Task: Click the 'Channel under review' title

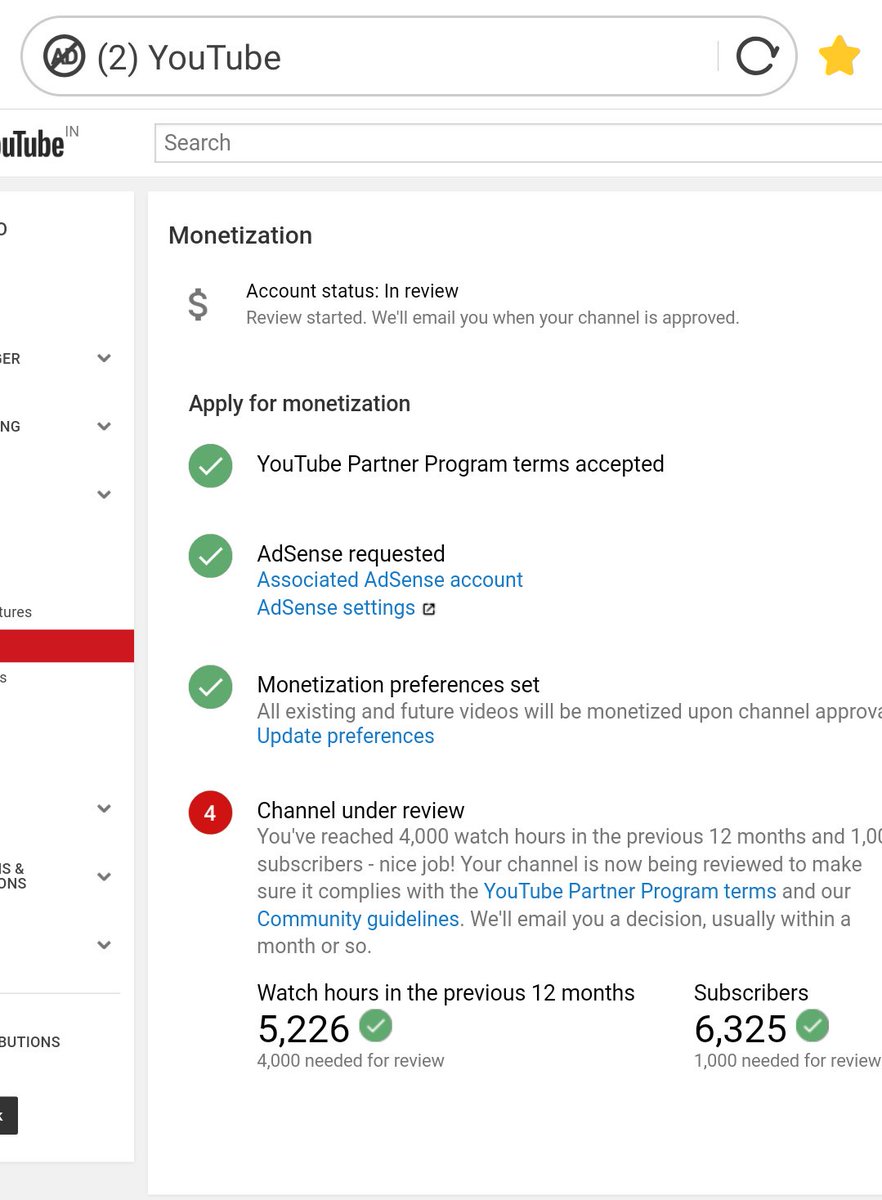Action: click(x=361, y=810)
